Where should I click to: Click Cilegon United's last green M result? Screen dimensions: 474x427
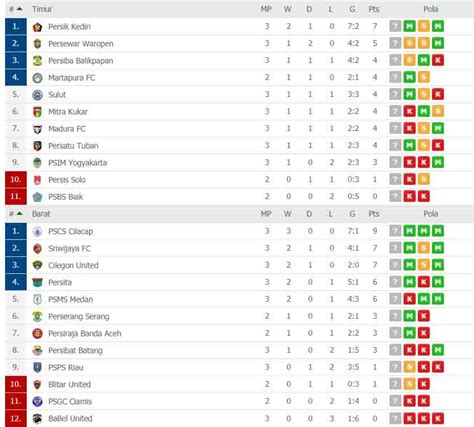click(438, 265)
